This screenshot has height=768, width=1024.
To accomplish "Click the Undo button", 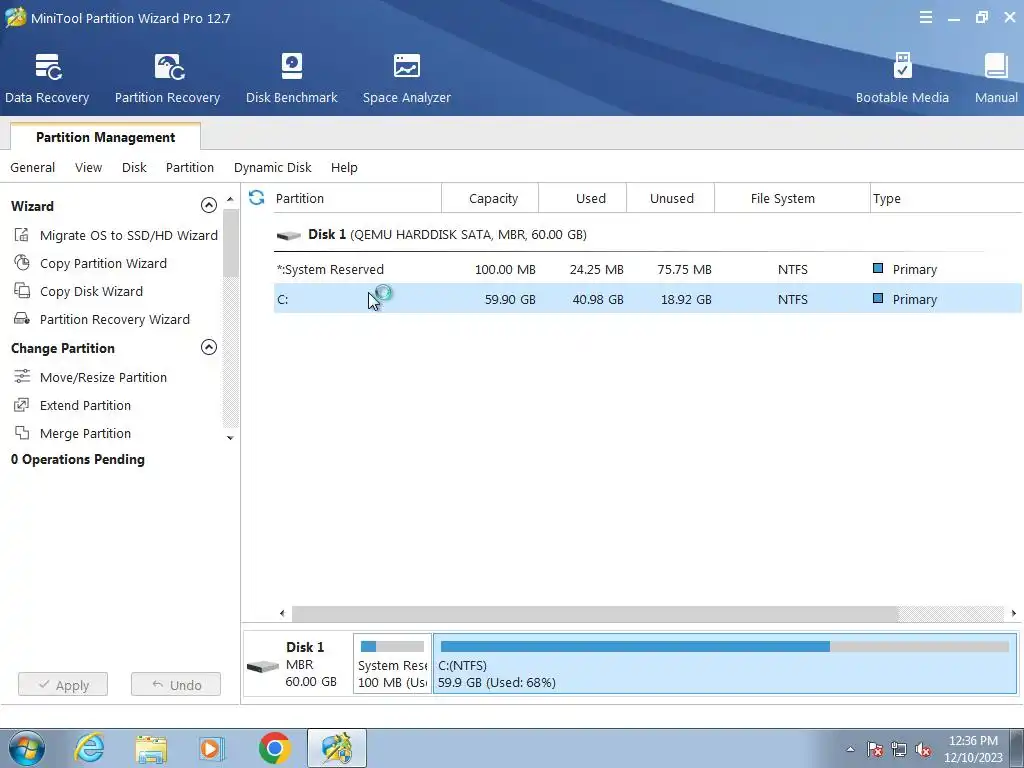I will (x=176, y=684).
